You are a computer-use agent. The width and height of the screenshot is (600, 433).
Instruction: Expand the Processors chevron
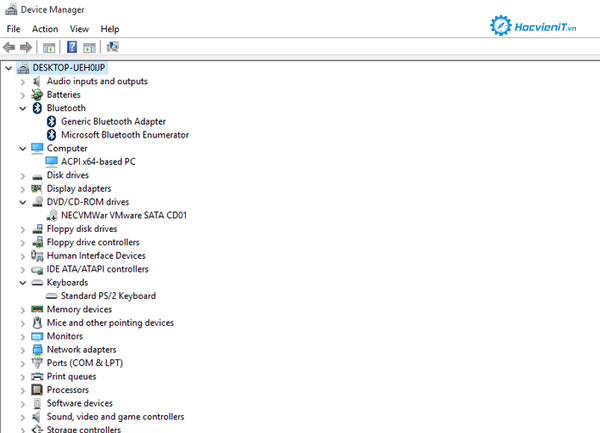(23, 391)
